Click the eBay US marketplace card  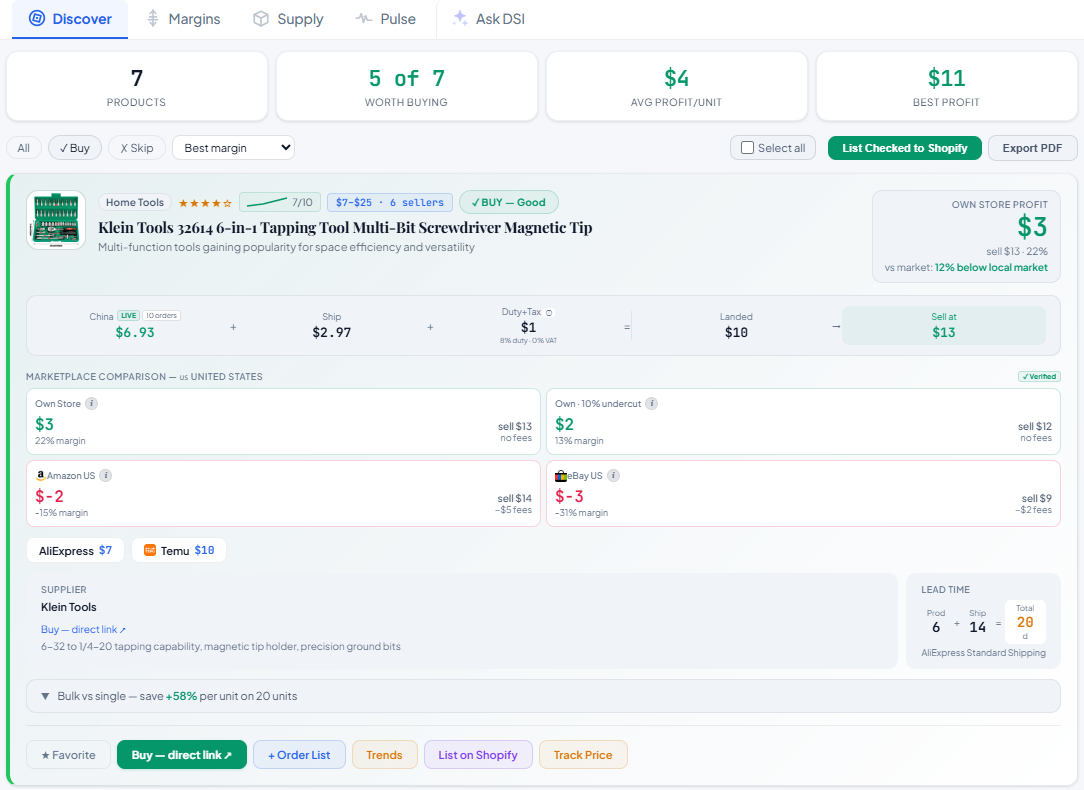tap(803, 493)
